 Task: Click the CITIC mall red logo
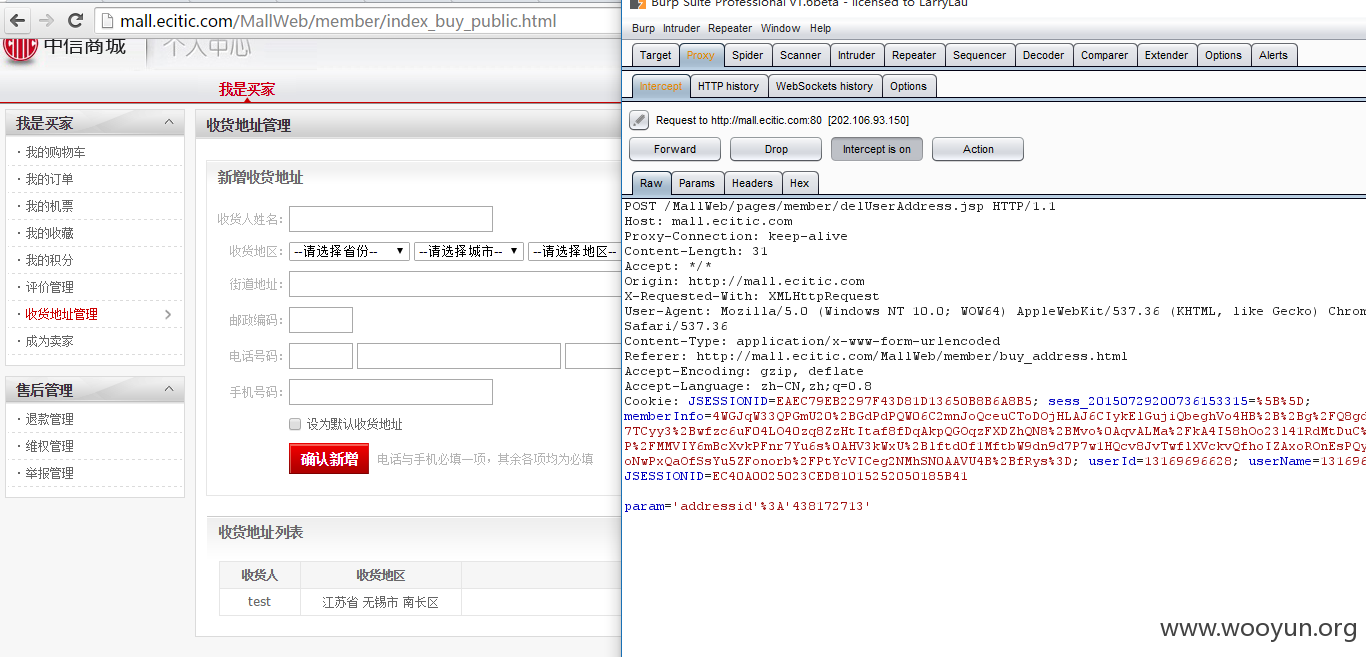(19, 47)
